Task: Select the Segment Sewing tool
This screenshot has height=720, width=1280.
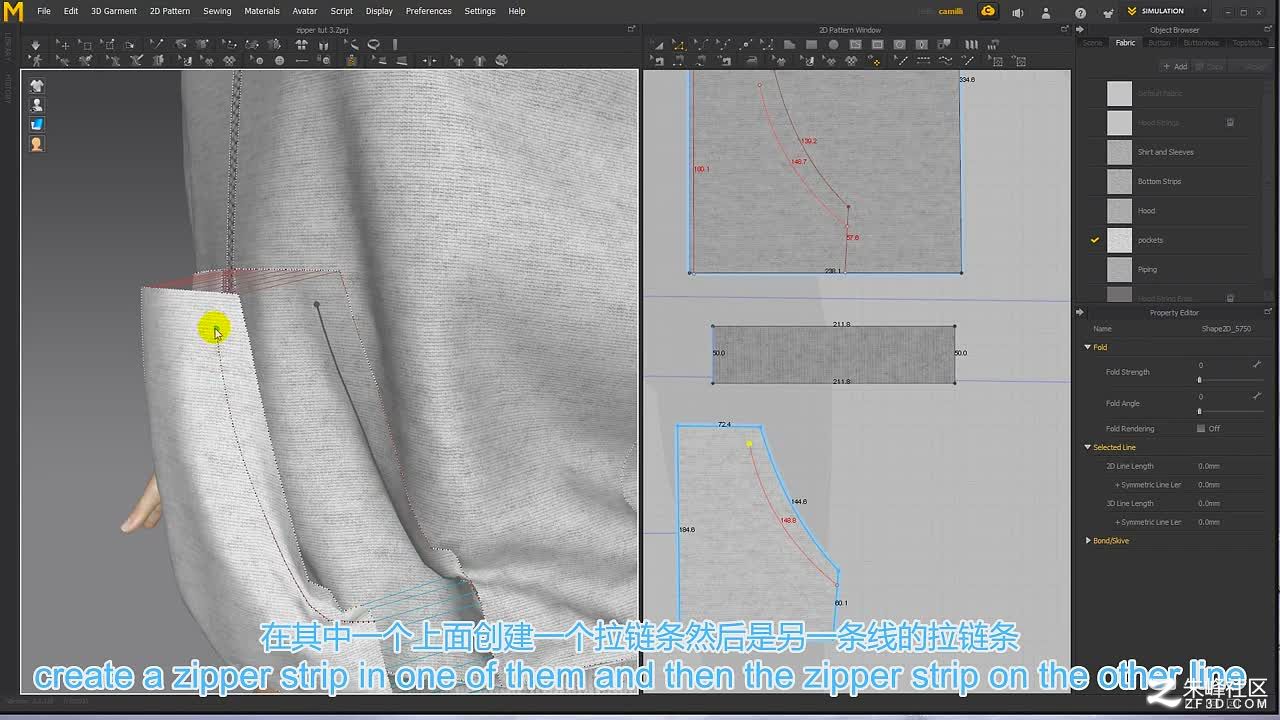Action: pos(678,62)
